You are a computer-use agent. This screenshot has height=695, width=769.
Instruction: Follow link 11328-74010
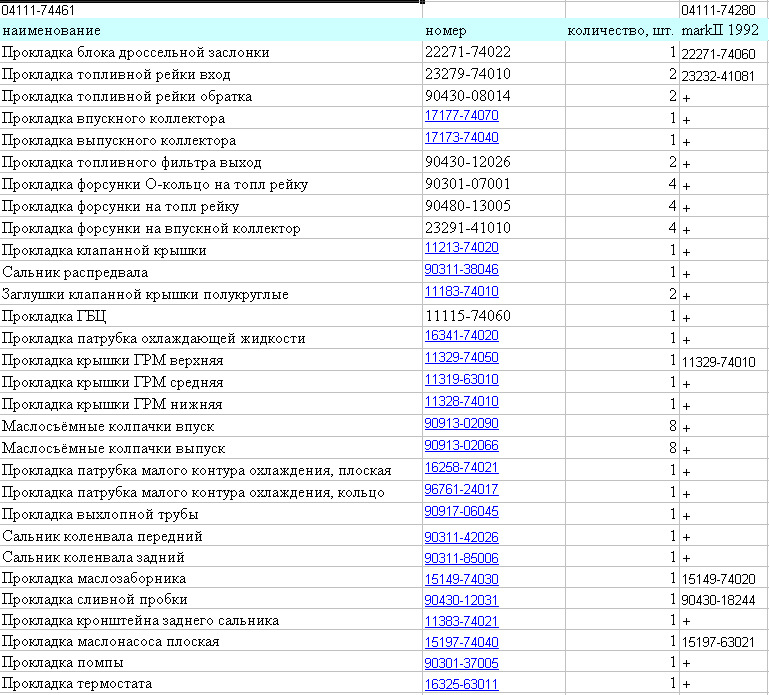pyautogui.click(x=461, y=402)
